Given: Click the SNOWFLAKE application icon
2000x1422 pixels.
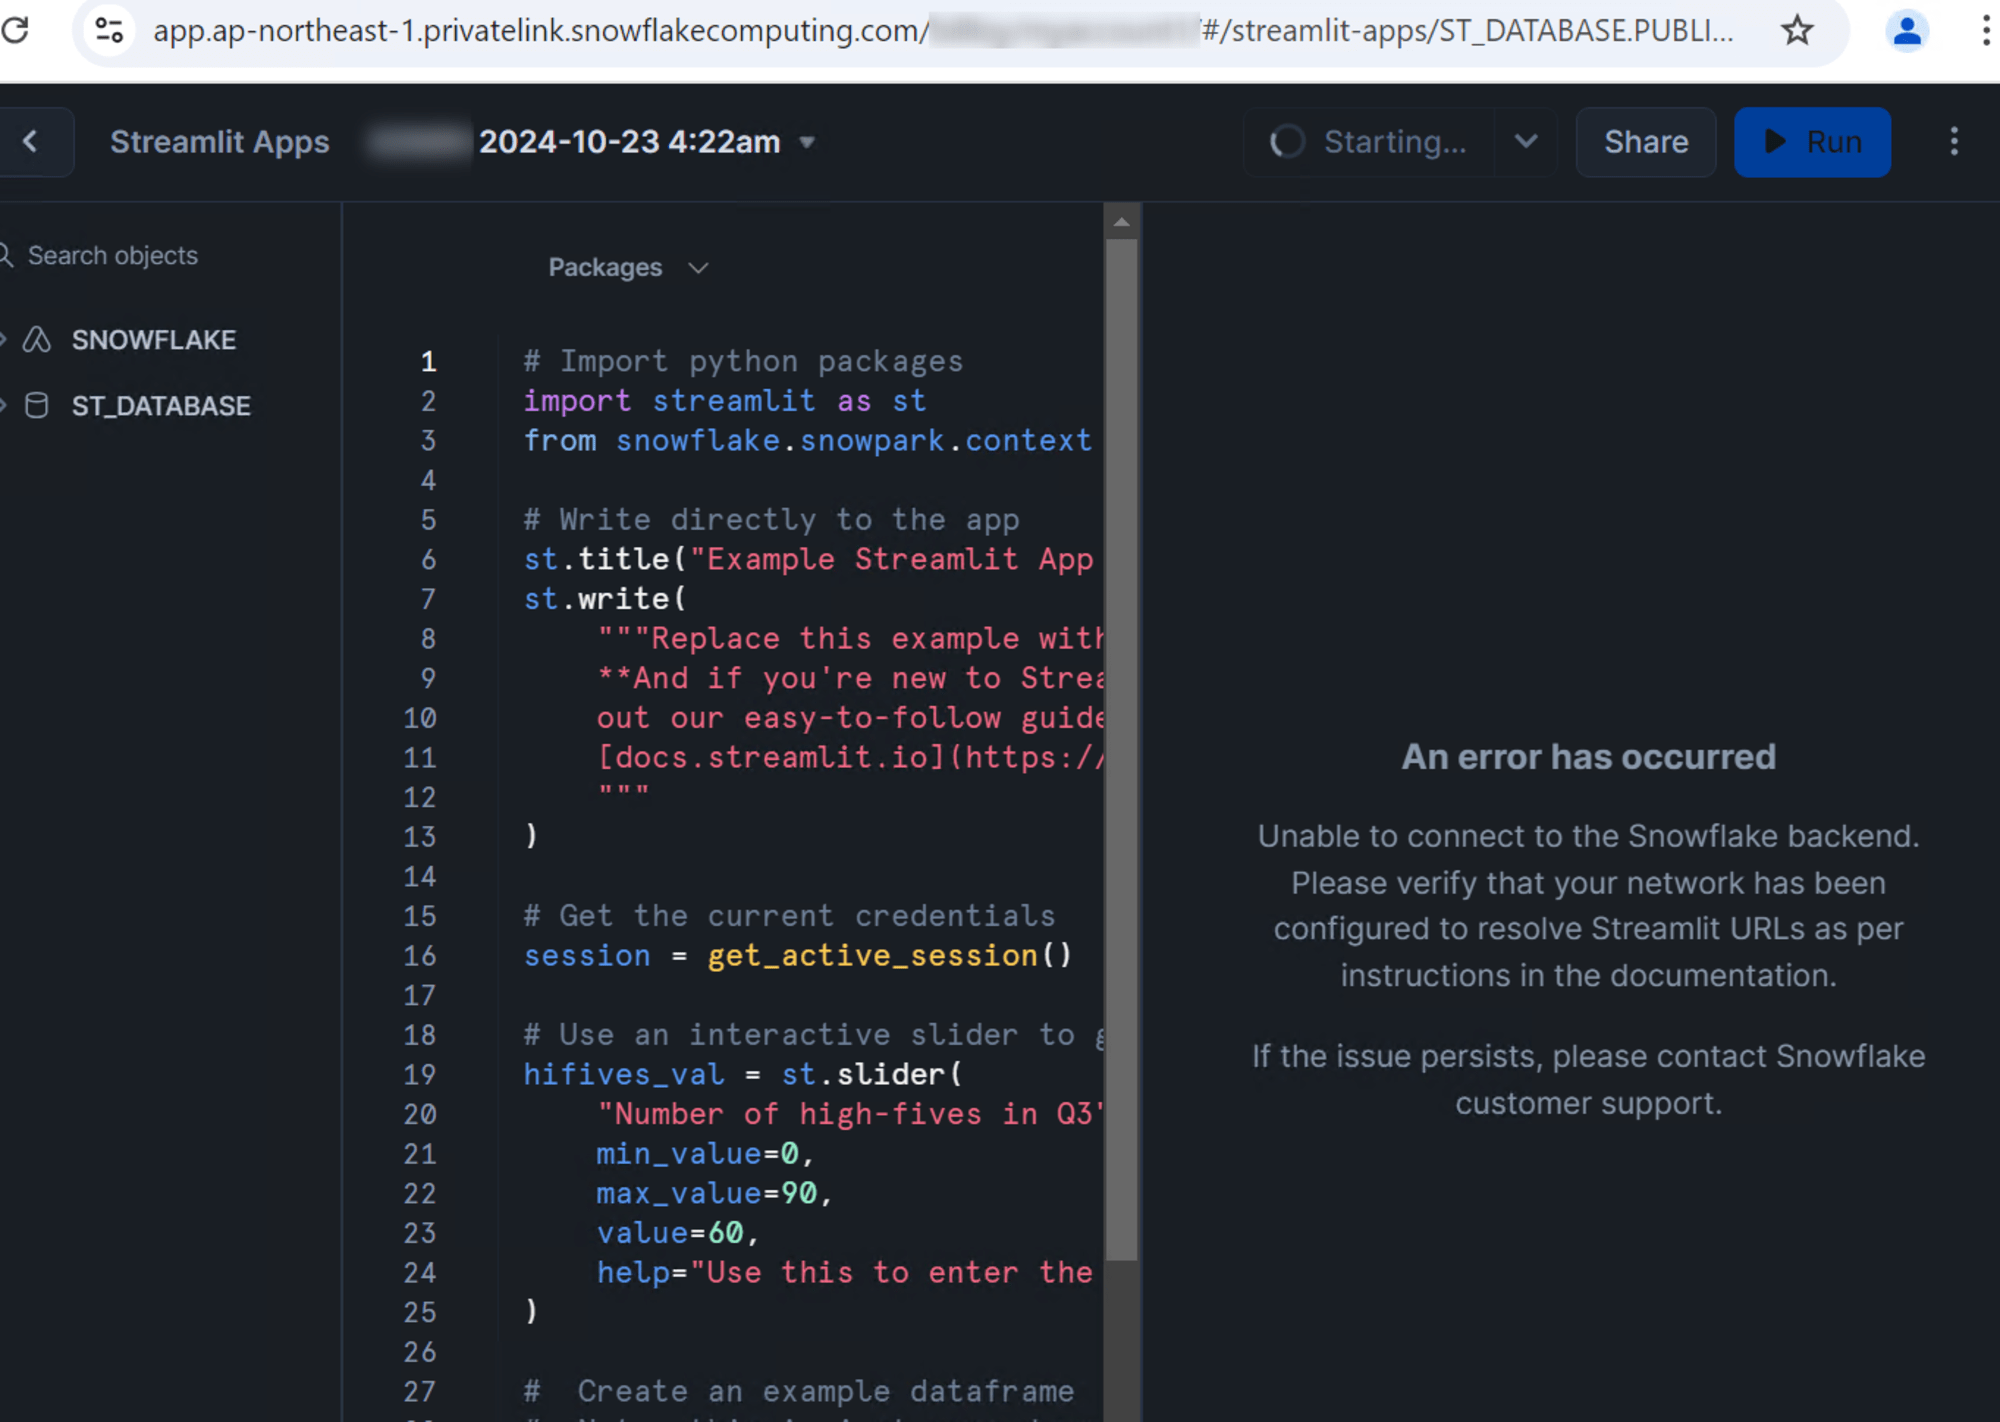Looking at the screenshot, I should [37, 340].
